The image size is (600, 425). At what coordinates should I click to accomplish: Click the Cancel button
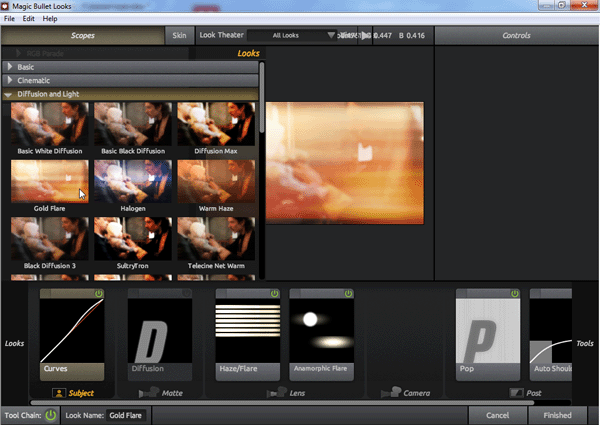(x=497, y=415)
